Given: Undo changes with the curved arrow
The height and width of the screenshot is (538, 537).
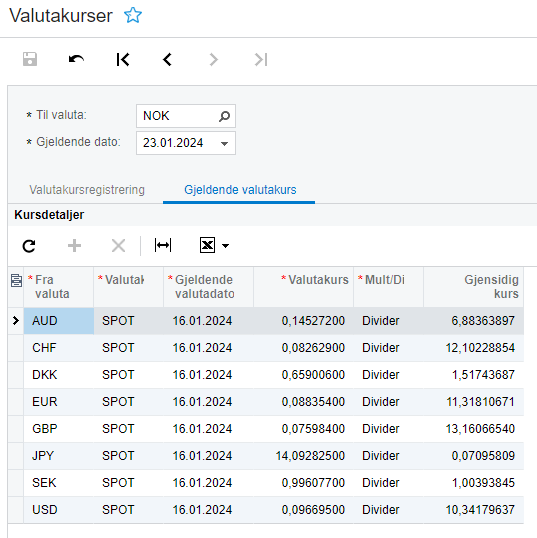Looking at the screenshot, I should 76,59.
